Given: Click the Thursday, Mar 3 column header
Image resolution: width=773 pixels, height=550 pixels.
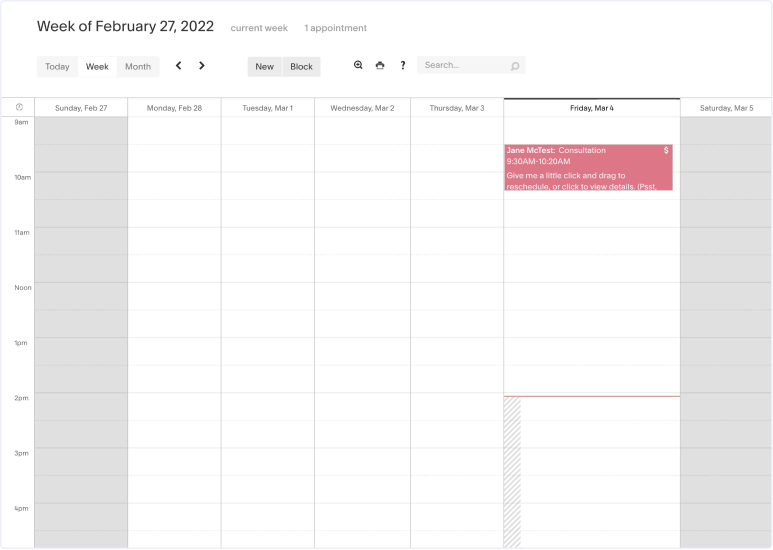Looking at the screenshot, I should coord(457,108).
